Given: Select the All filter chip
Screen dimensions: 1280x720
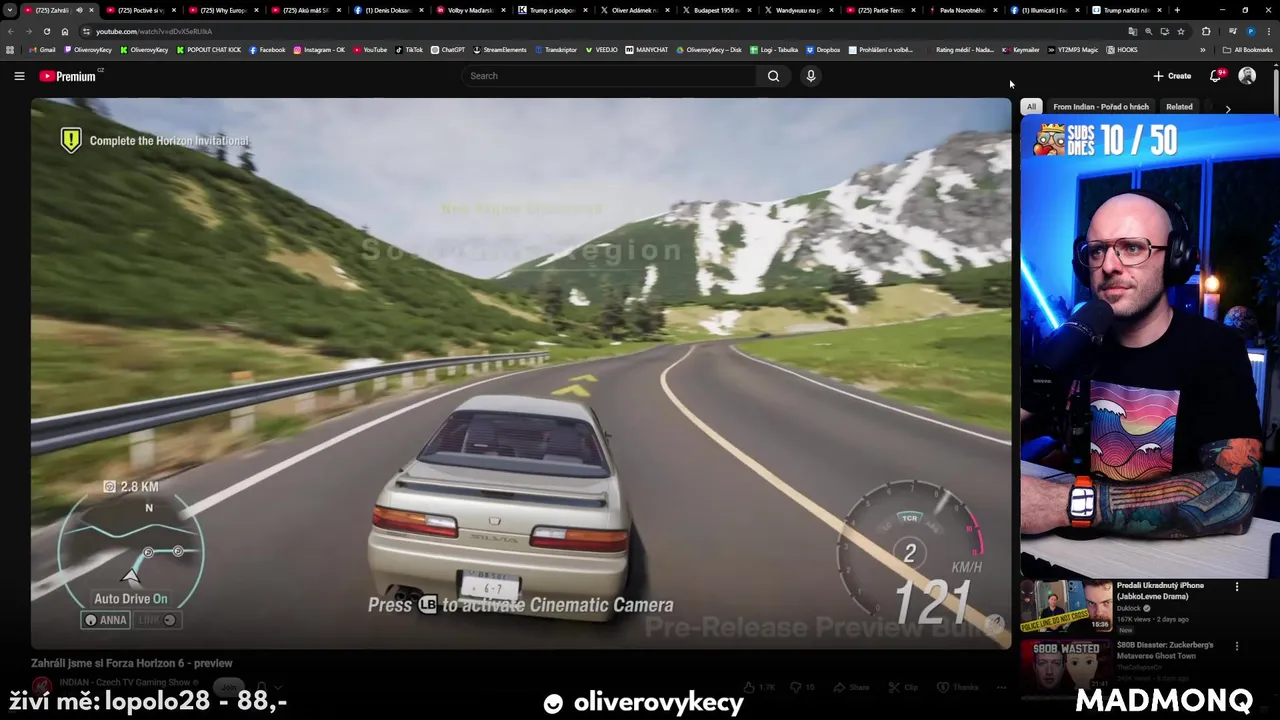Looking at the screenshot, I should click(1031, 107).
